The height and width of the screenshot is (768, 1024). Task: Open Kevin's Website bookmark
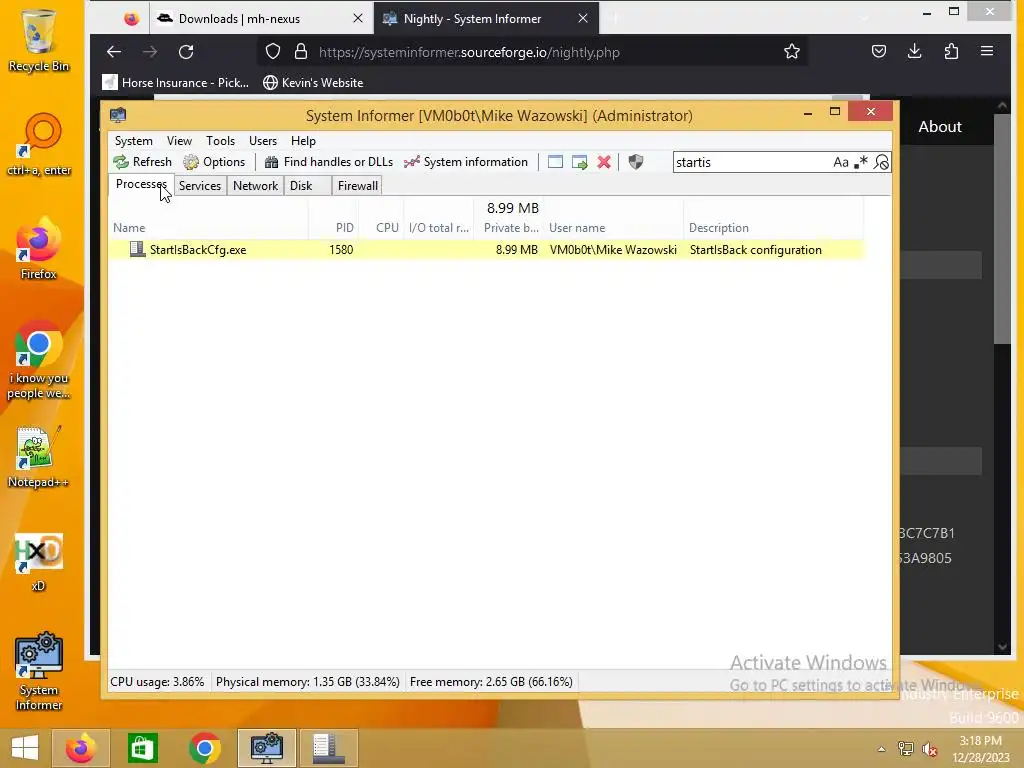pos(313,83)
